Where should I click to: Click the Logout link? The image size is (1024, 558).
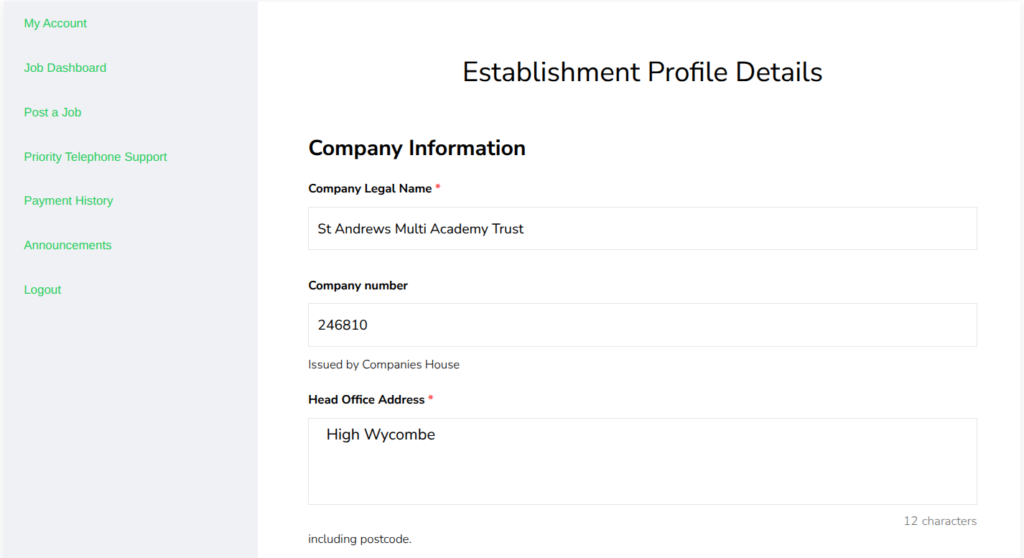[43, 290]
